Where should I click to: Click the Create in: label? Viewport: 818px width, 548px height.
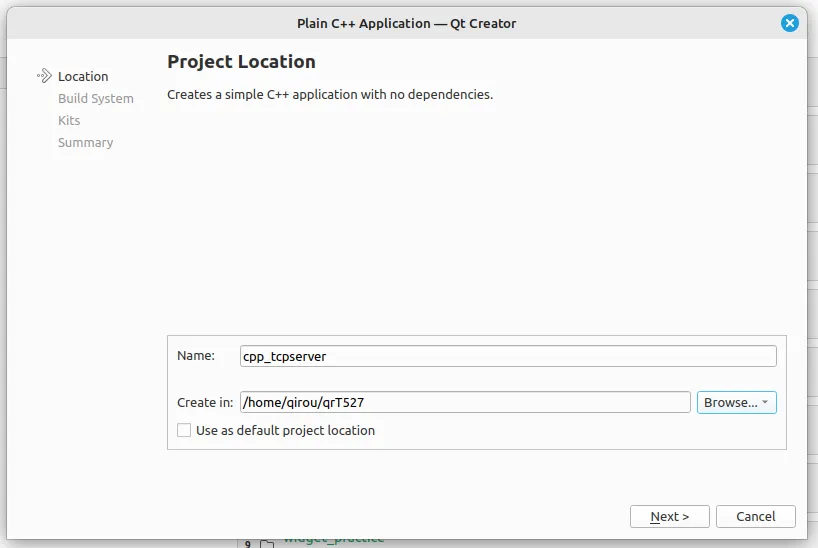point(205,402)
